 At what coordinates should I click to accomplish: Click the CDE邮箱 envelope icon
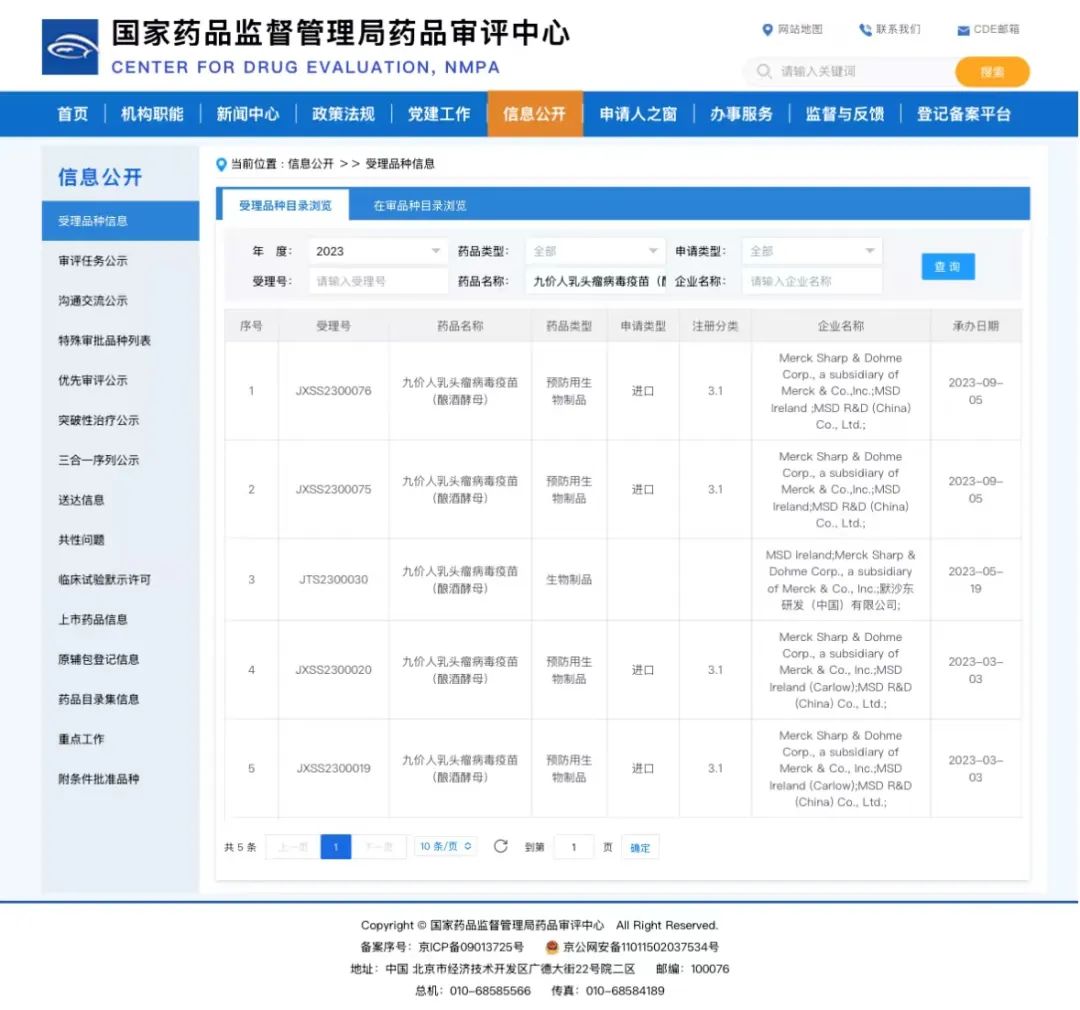963,30
